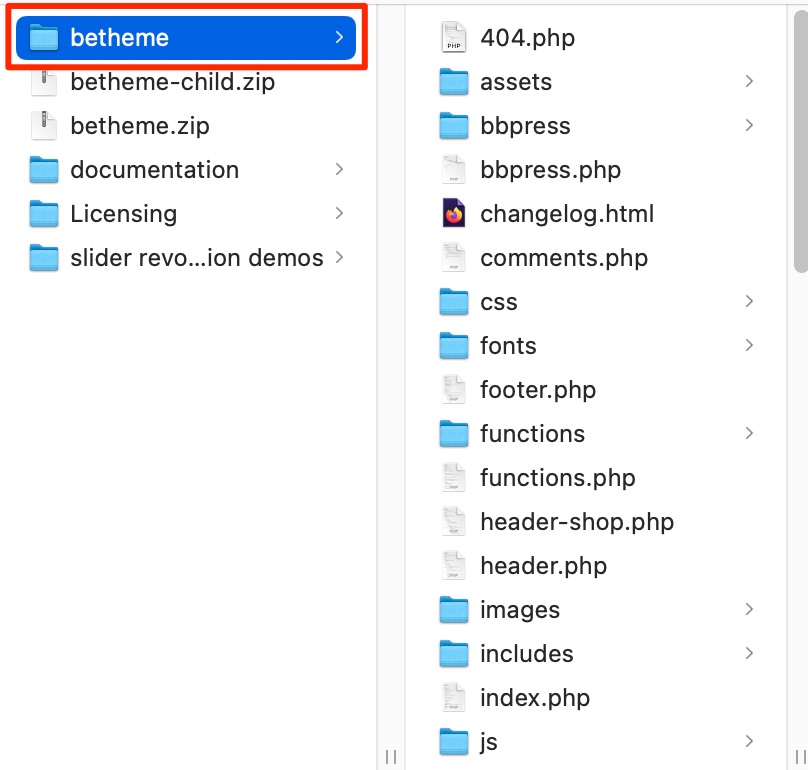Click the includes folder icon

click(452, 653)
